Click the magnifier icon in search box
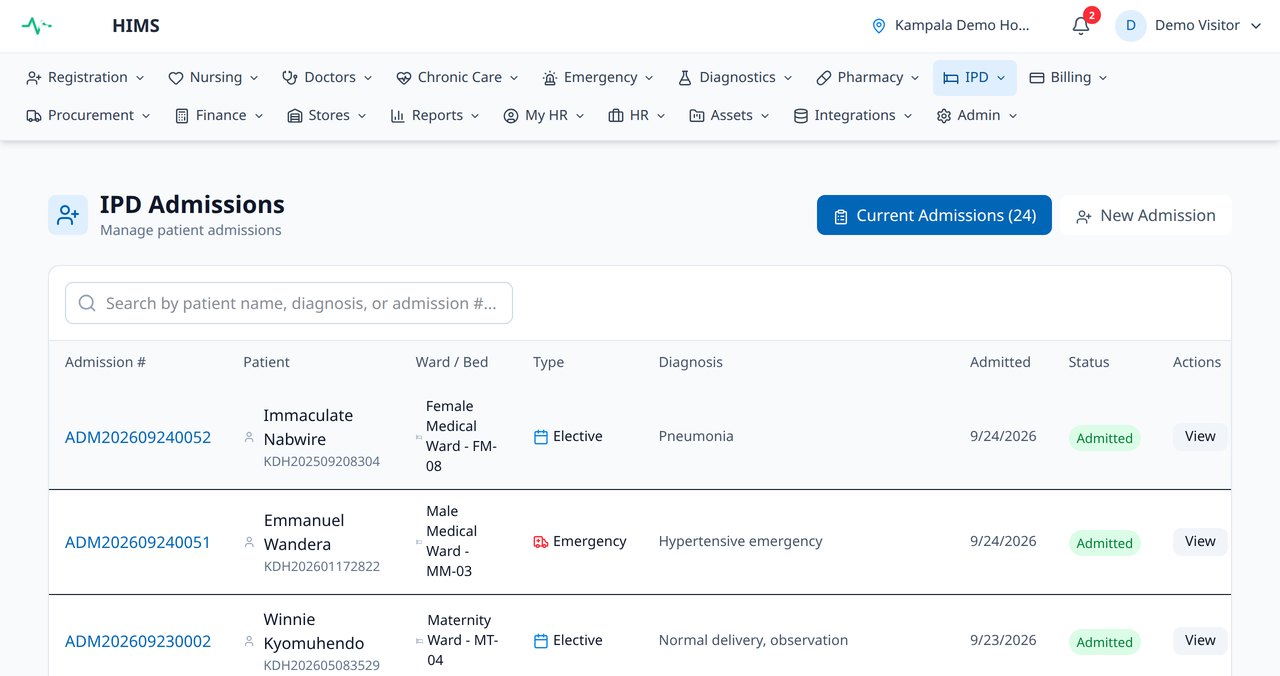Screen dimensions: 1280x676 tap(87, 303)
